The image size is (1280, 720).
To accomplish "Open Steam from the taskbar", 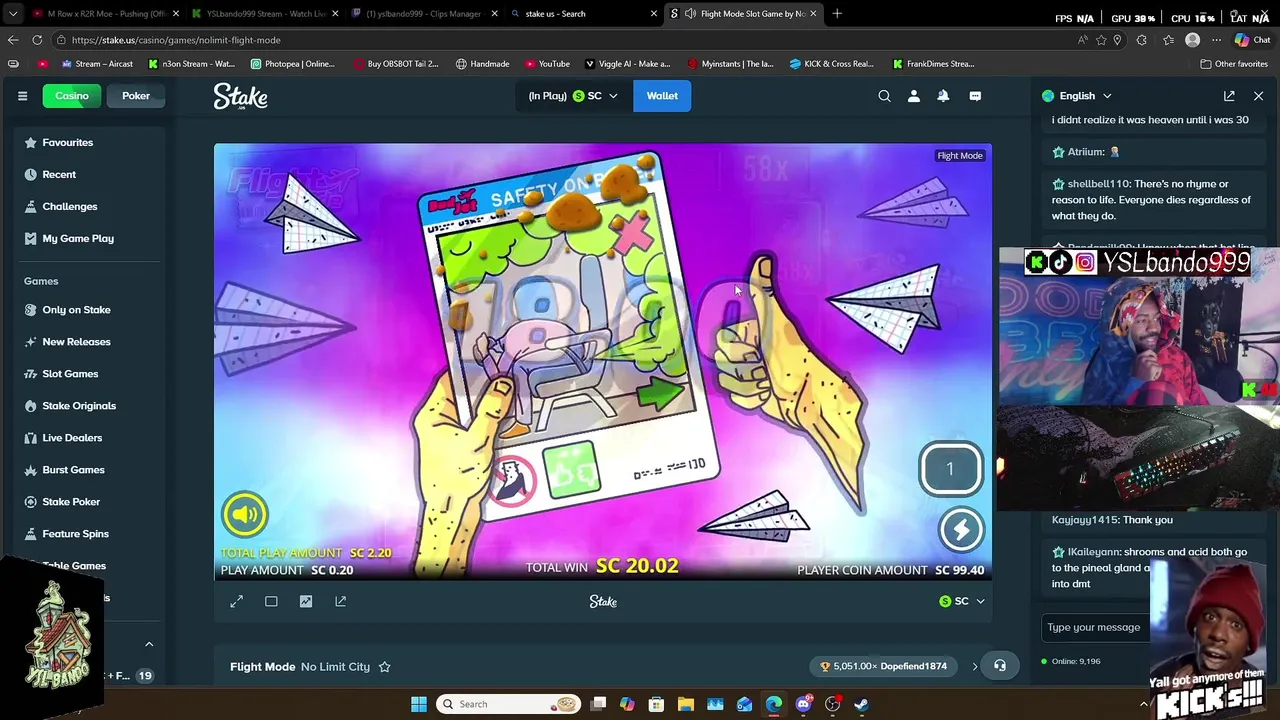I will pos(862,704).
